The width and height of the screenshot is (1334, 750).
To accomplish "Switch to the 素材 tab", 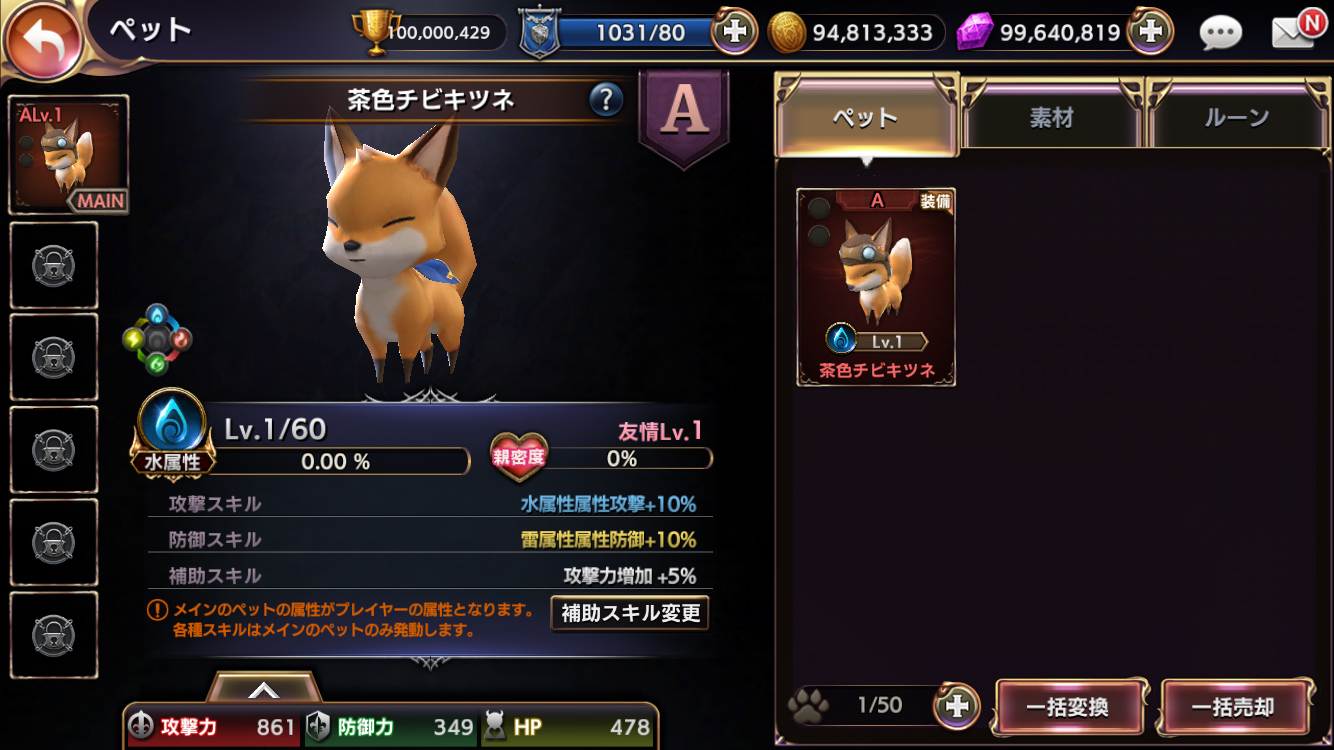I will pos(1052,117).
